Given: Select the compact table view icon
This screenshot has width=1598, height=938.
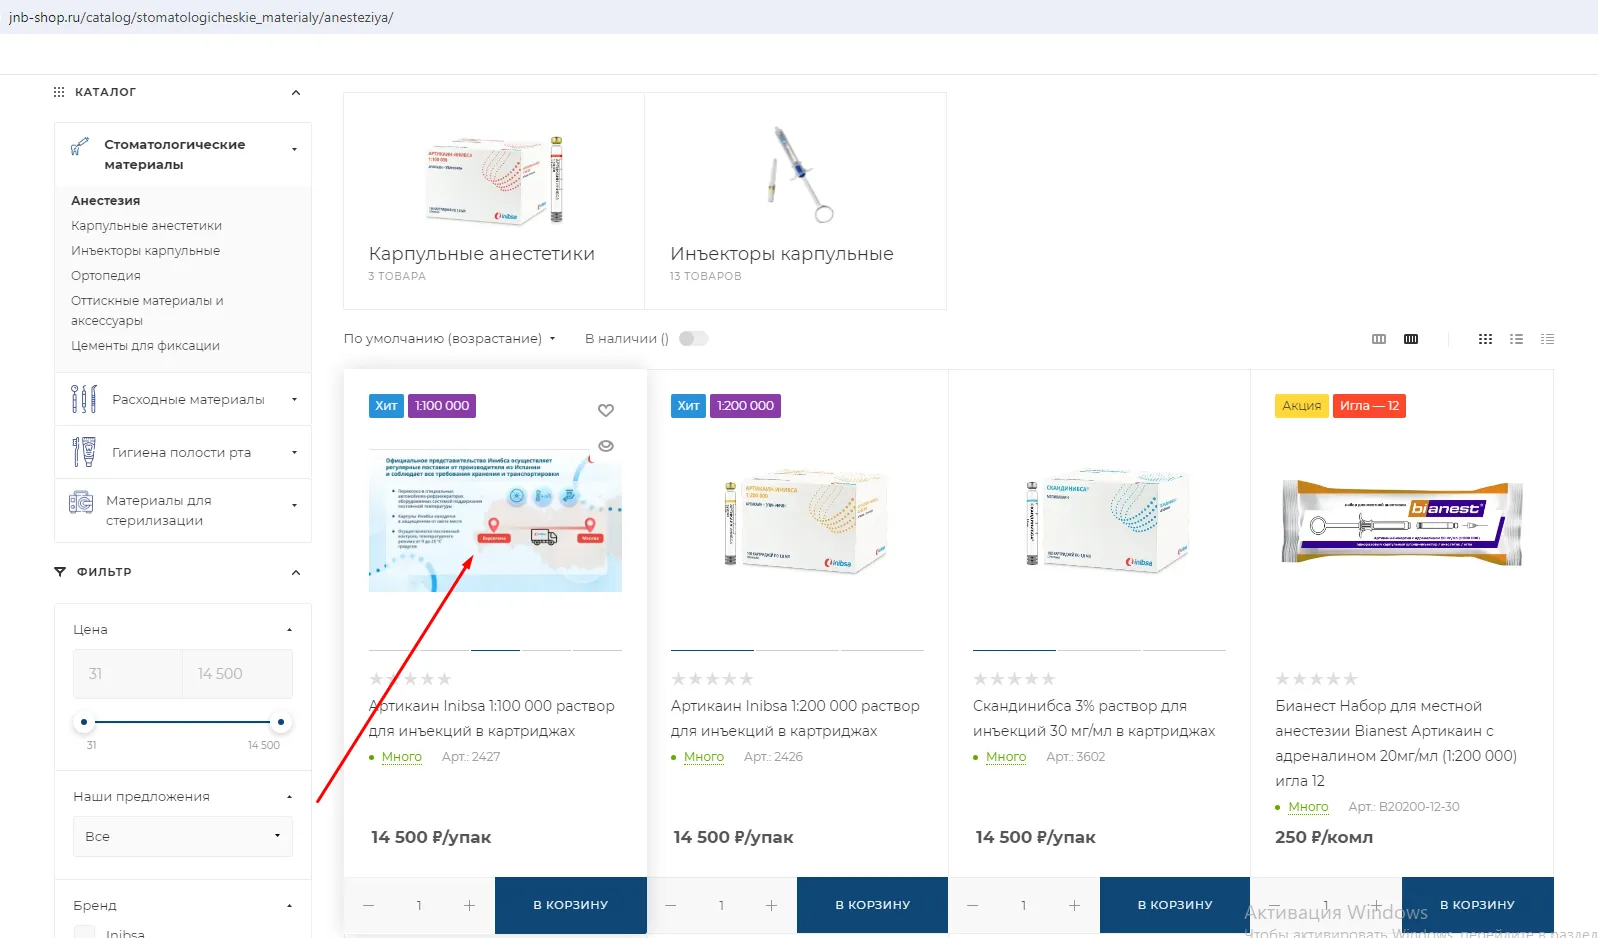Looking at the screenshot, I should 1547,339.
